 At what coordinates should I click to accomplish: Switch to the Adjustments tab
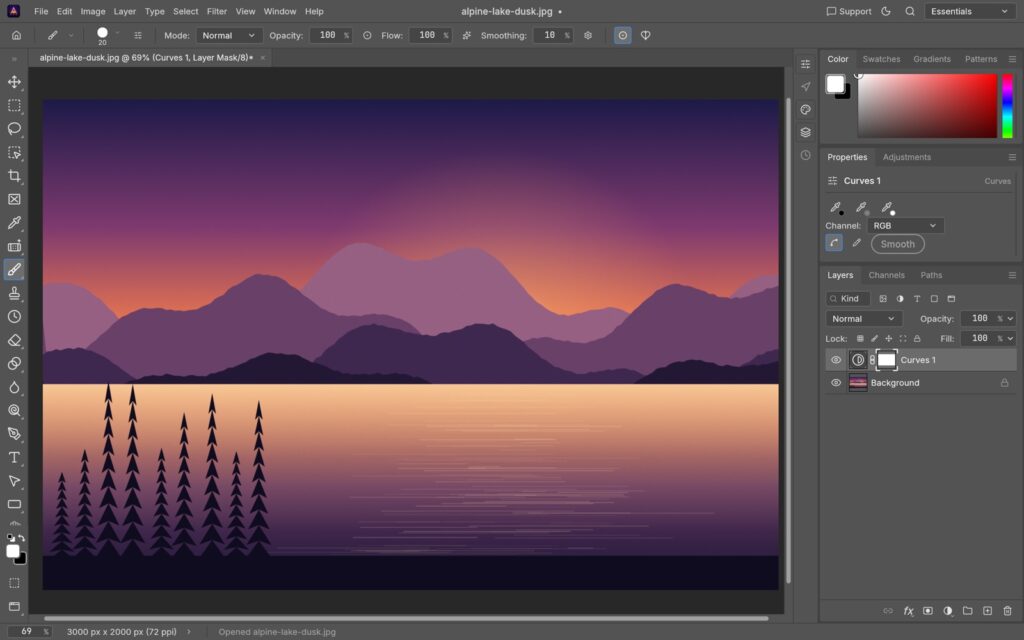(x=906, y=157)
